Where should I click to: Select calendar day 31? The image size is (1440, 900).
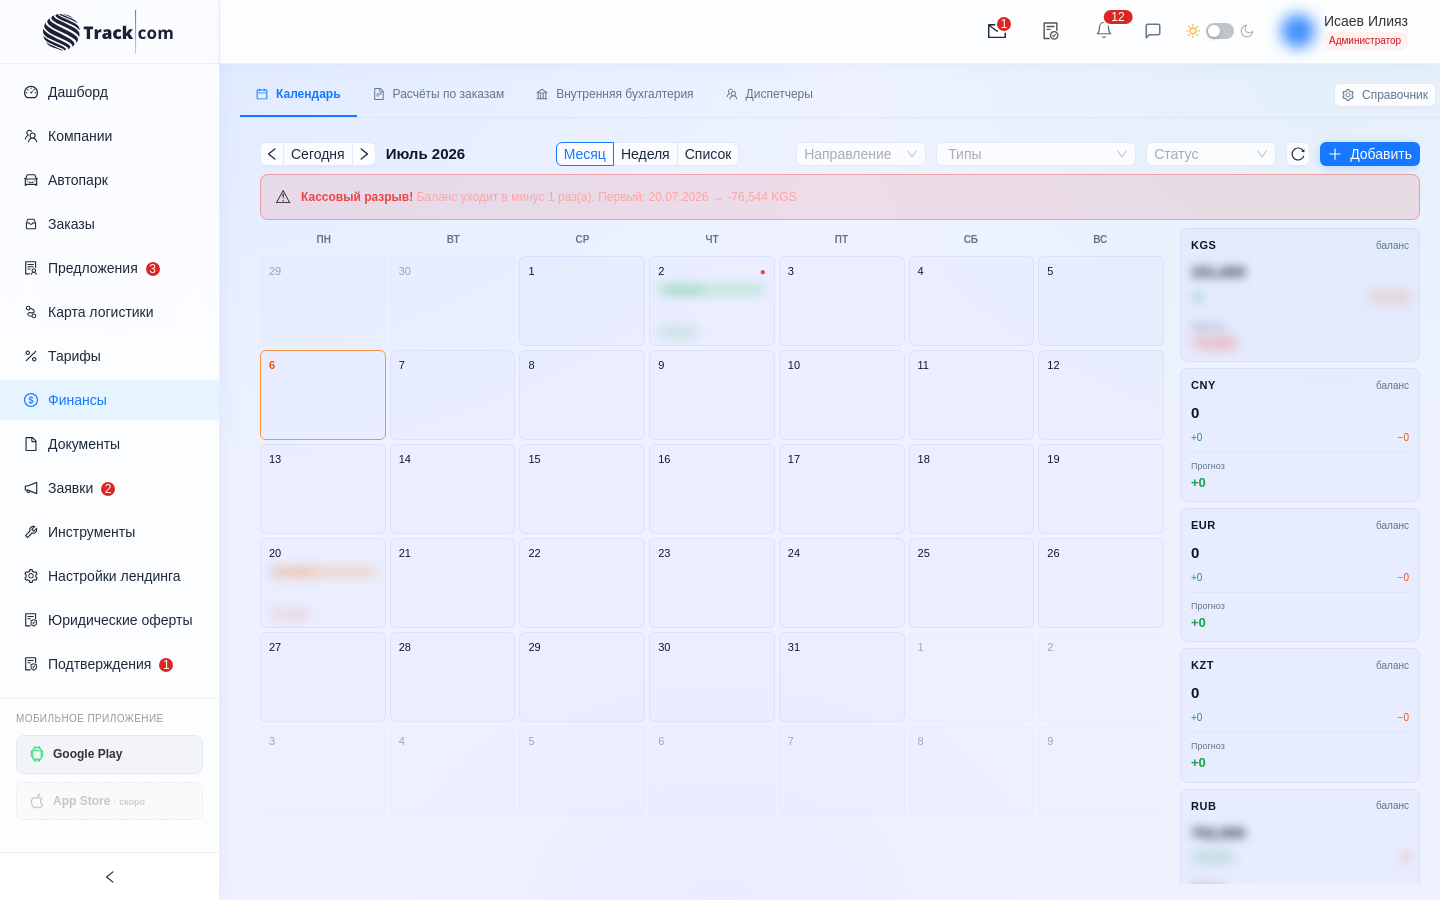point(842,677)
